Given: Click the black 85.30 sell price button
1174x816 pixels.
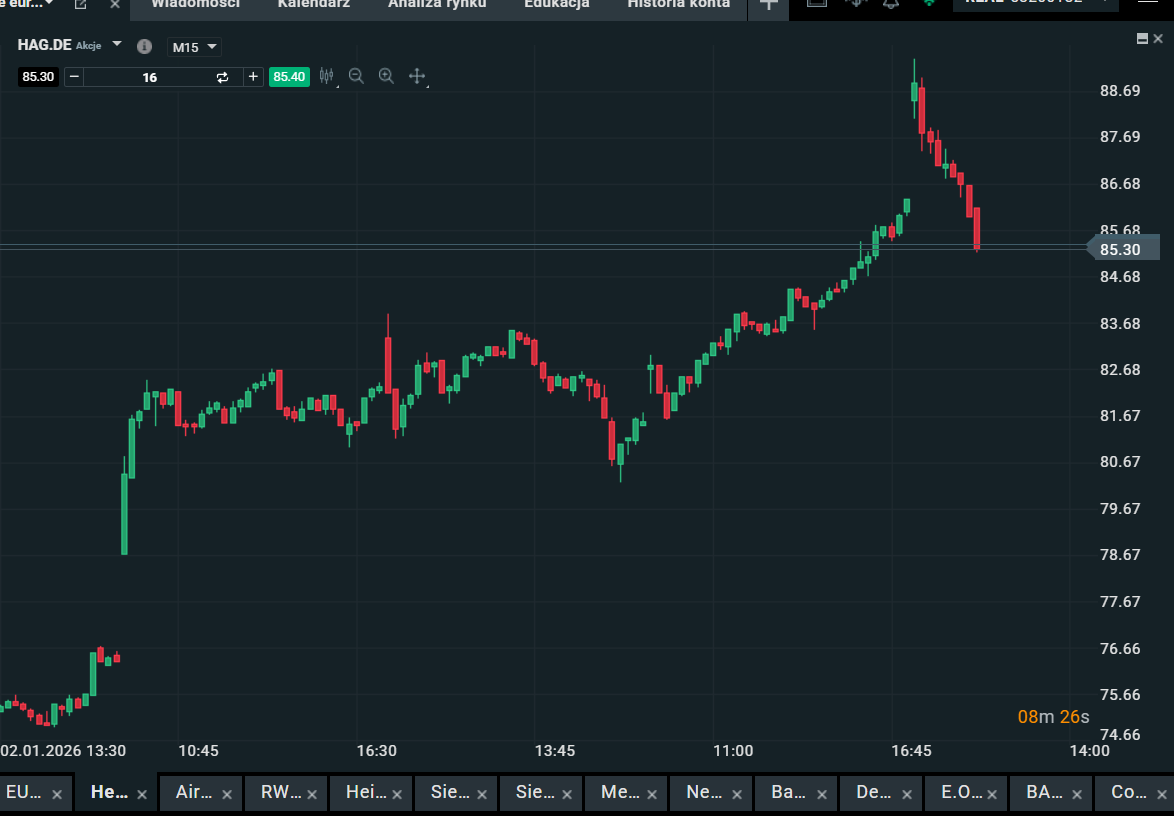Looking at the screenshot, I should [x=38, y=77].
